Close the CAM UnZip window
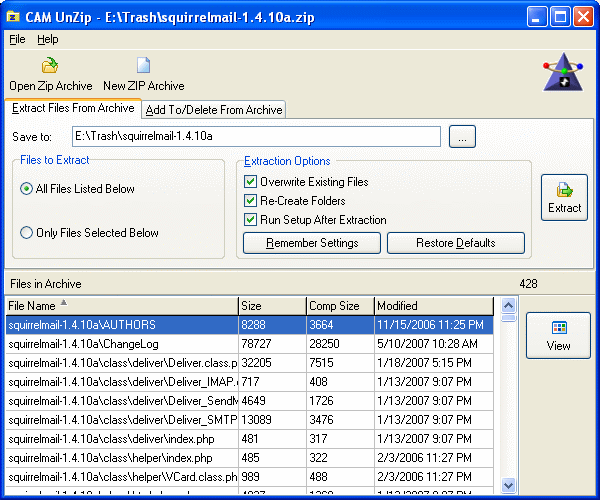The height and width of the screenshot is (500, 600). [x=583, y=17]
